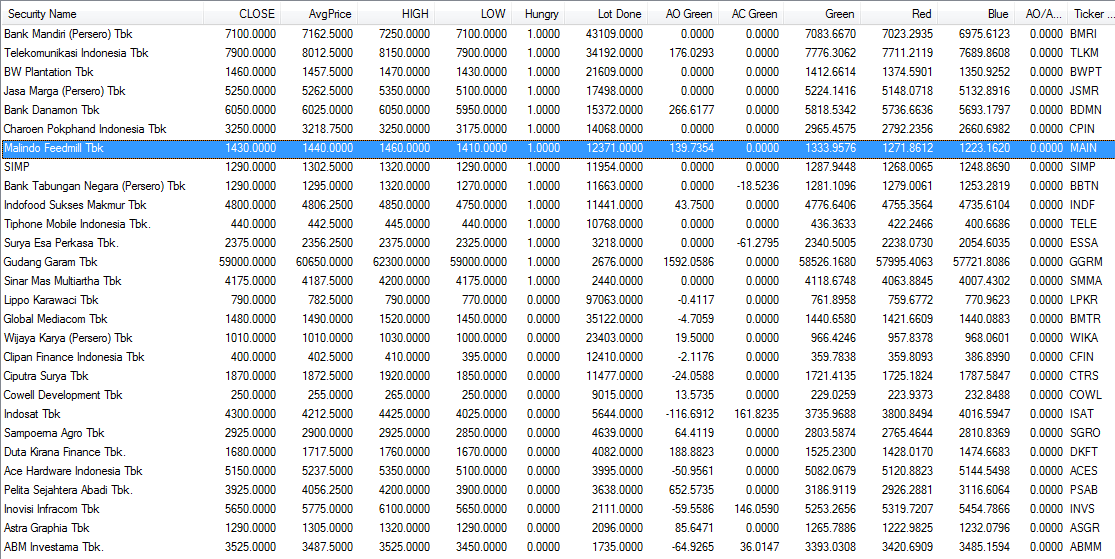Select the Lippo Karawaci Tbk row
The width and height of the screenshot is (1115, 559).
click(x=558, y=300)
